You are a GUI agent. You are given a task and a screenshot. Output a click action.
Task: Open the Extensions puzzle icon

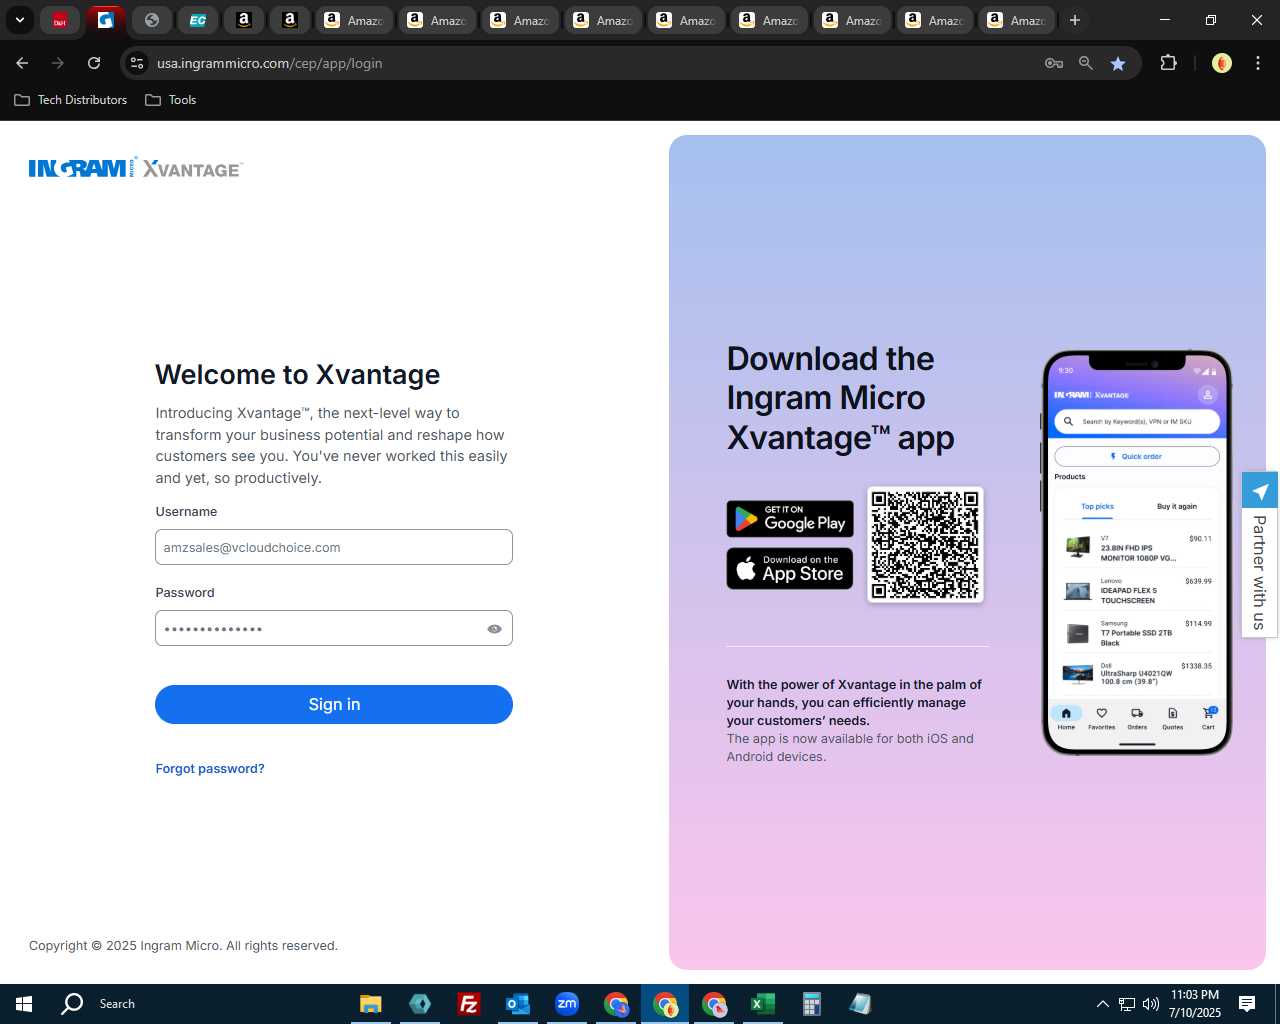tap(1168, 63)
